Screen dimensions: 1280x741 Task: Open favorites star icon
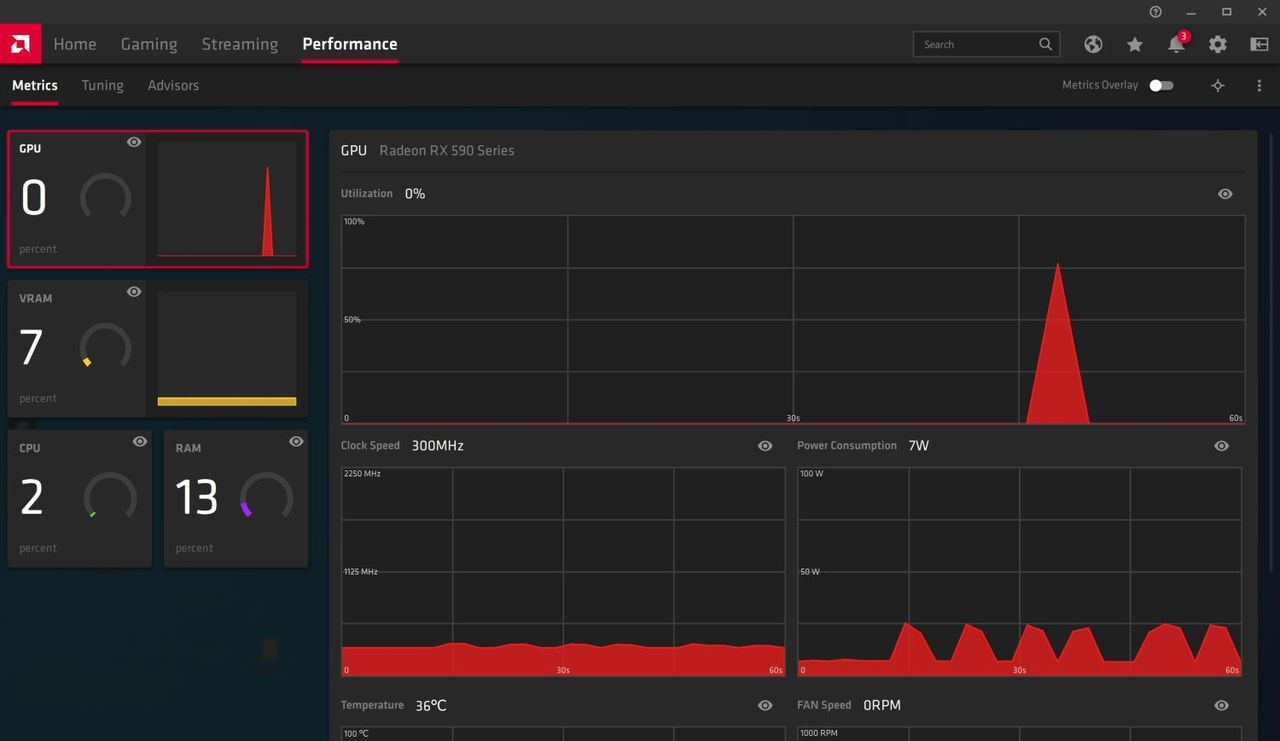pos(1135,44)
